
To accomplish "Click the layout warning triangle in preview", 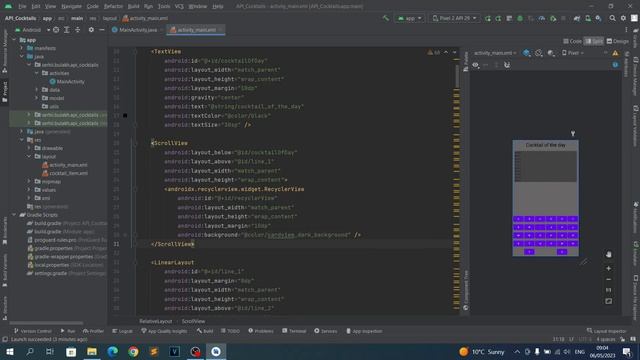I will coord(615,53).
